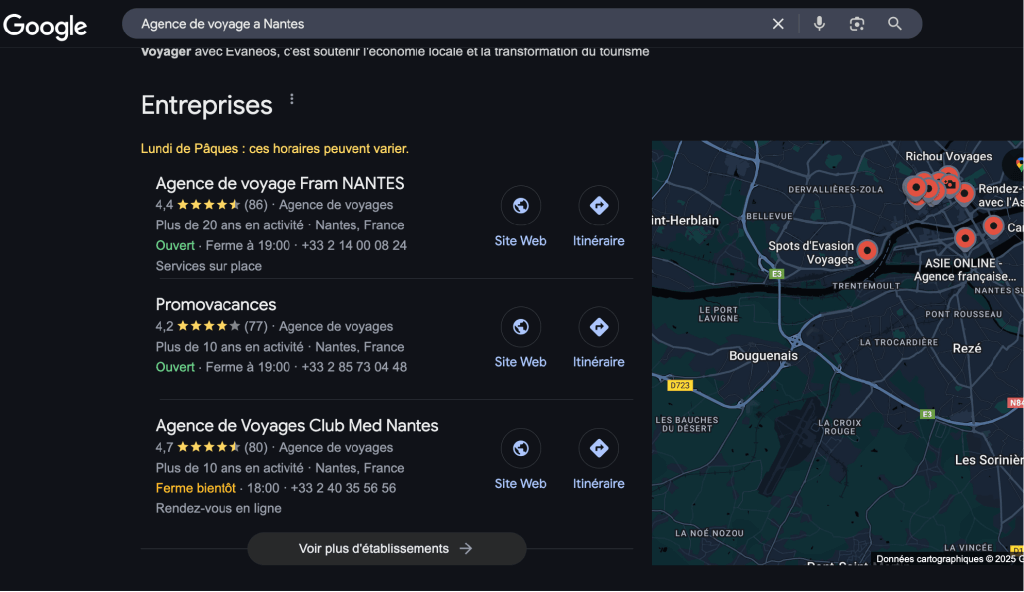Click 'Rendez-vous en ligne' under Club Med
Viewport: 1024px width, 592px height.
tap(218, 508)
